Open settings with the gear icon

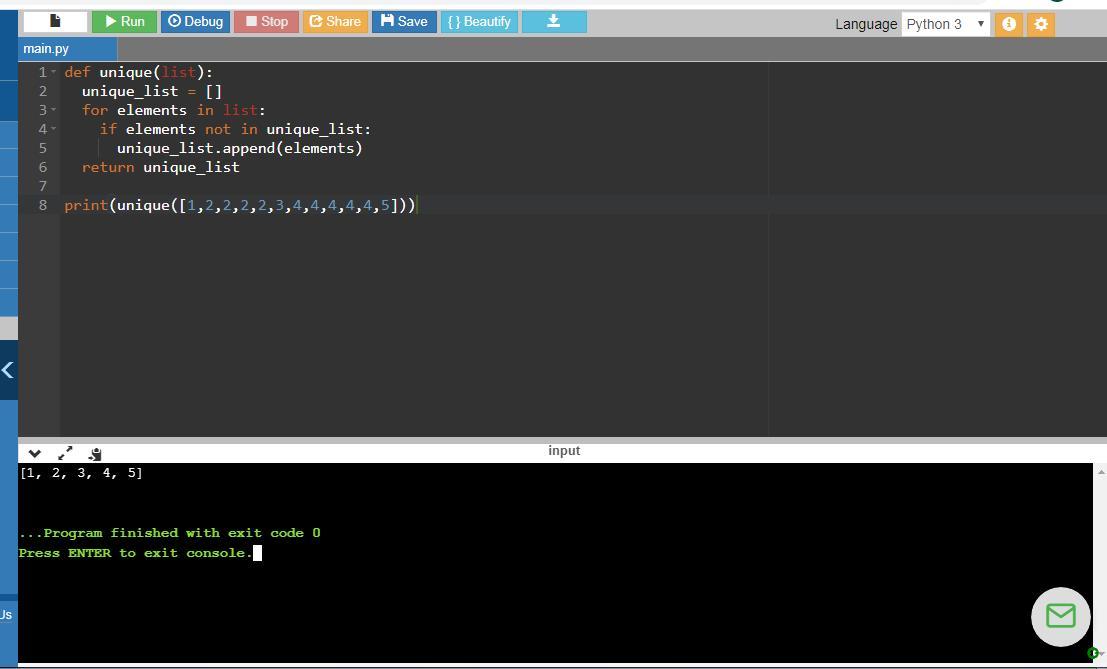pyautogui.click(x=1041, y=24)
